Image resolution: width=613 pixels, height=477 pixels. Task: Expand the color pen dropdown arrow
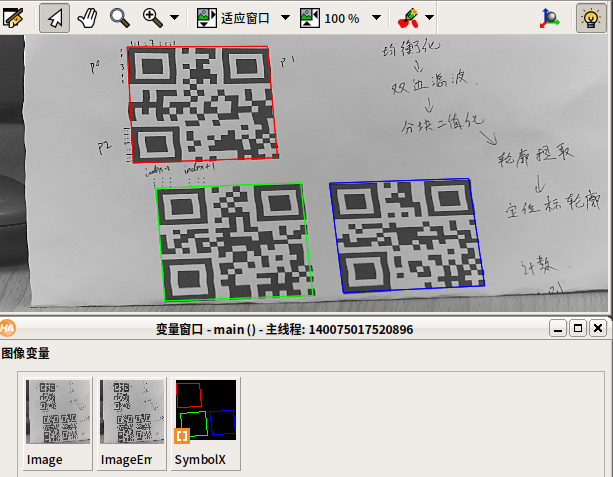coord(429,18)
